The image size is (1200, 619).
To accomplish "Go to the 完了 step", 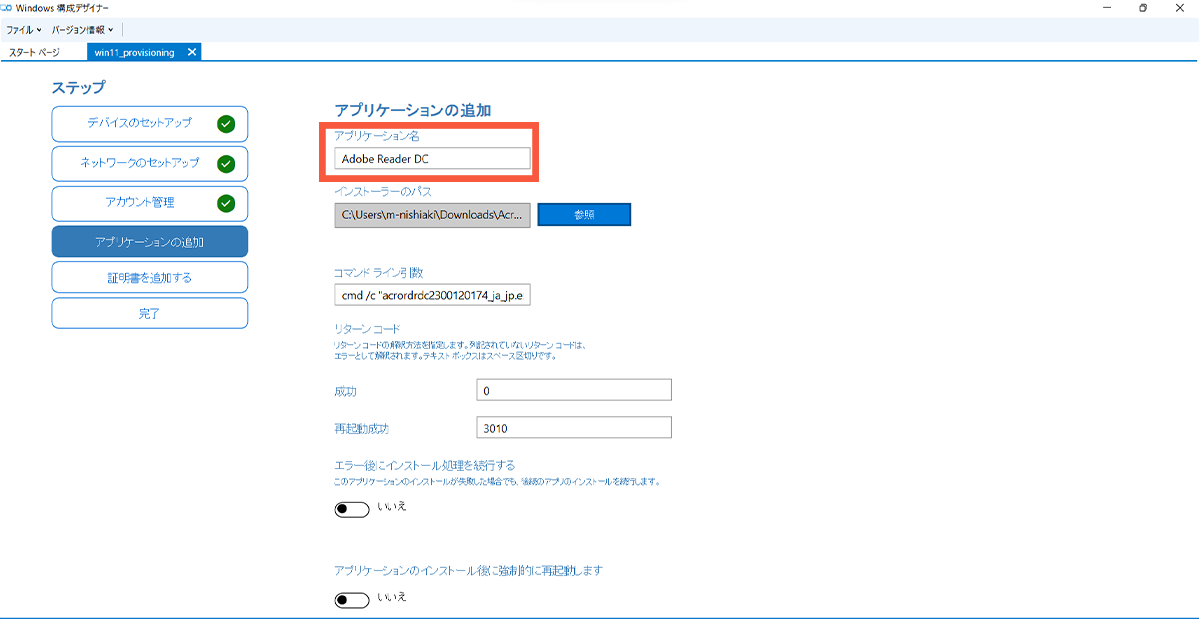I will [149, 313].
